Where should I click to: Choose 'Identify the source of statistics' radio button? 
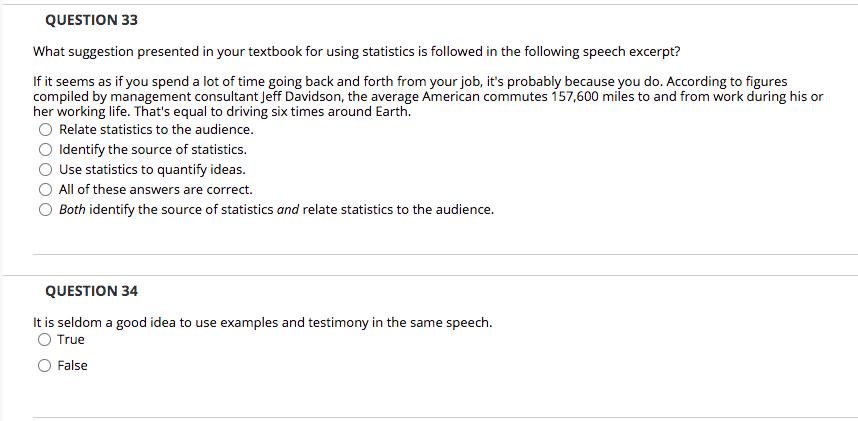coord(46,150)
